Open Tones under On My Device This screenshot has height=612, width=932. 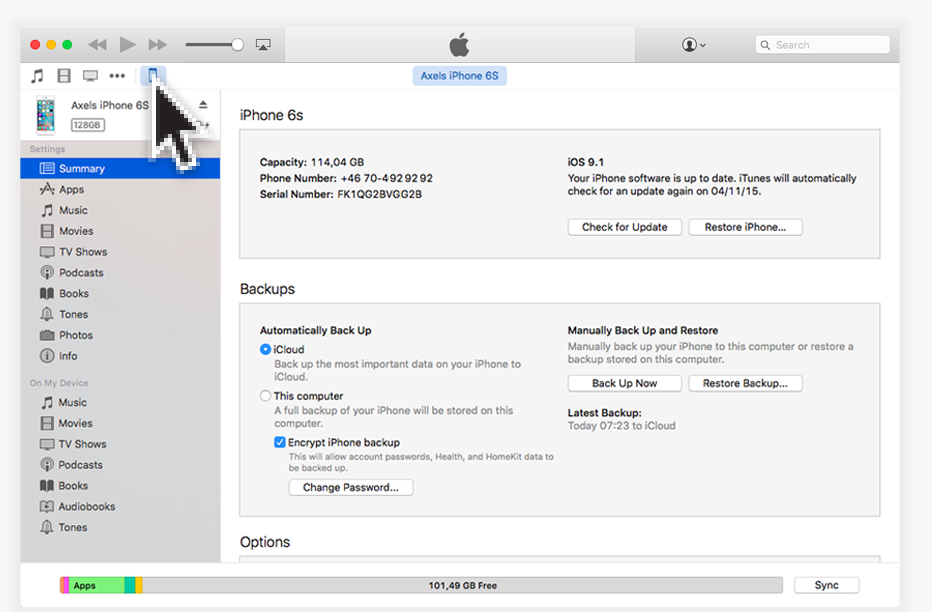(120, 527)
